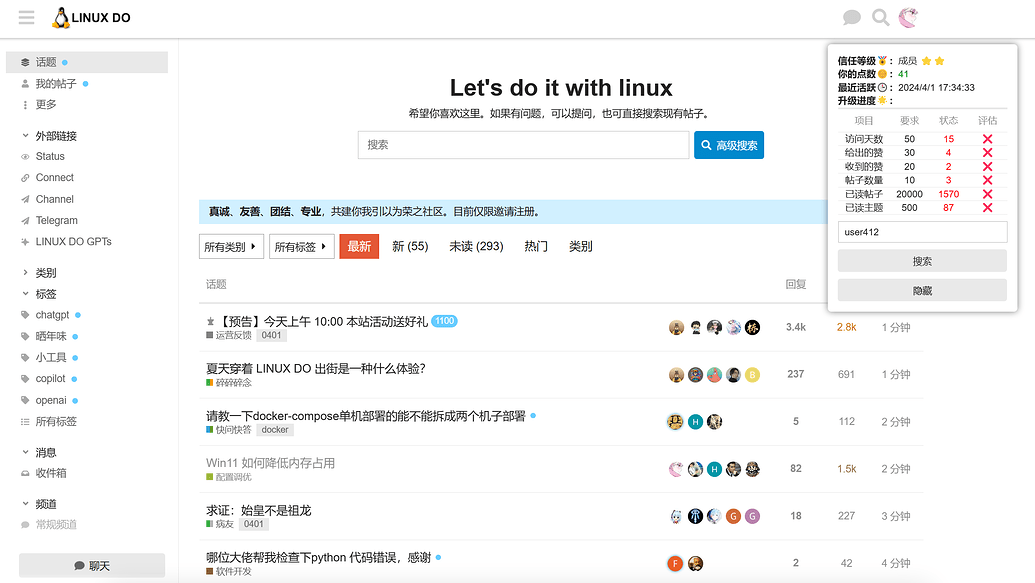Click the copilot tag icon
1035x583 pixels.
25,379
